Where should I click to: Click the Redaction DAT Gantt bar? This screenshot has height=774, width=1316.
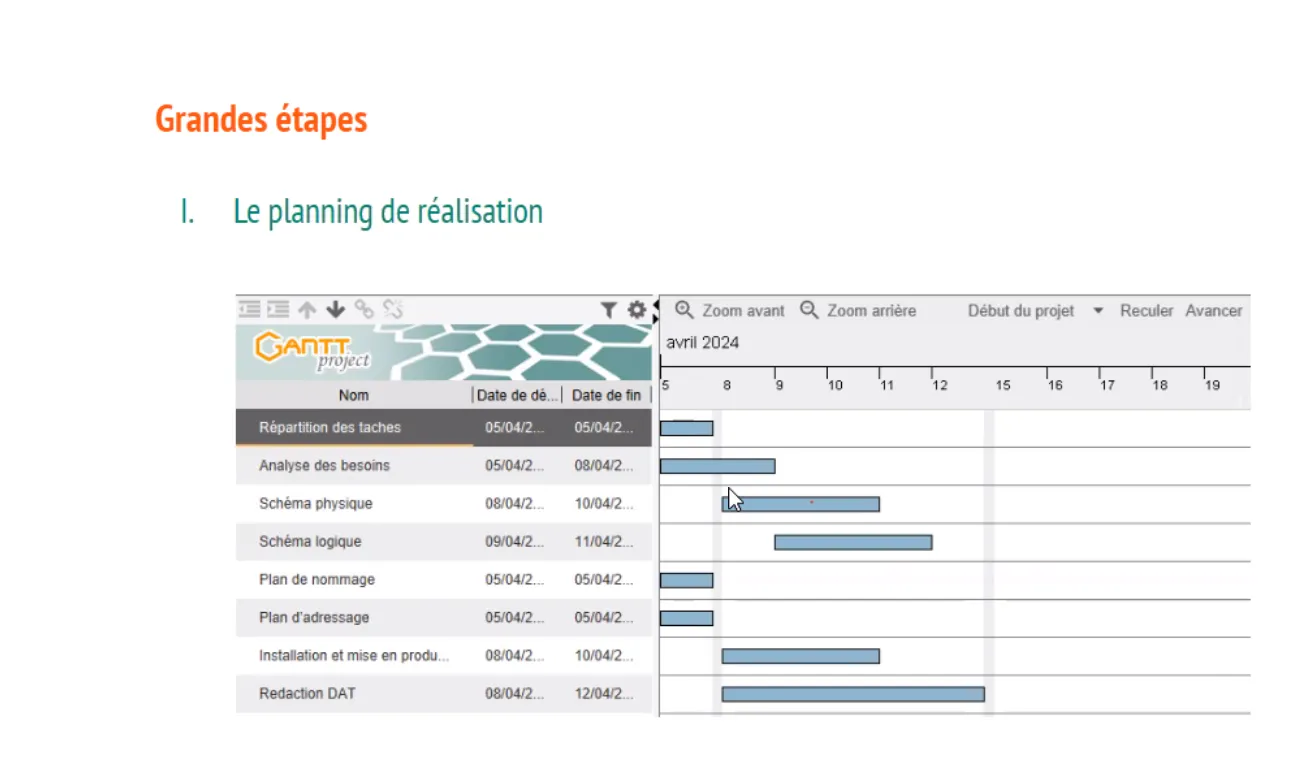[x=853, y=694]
